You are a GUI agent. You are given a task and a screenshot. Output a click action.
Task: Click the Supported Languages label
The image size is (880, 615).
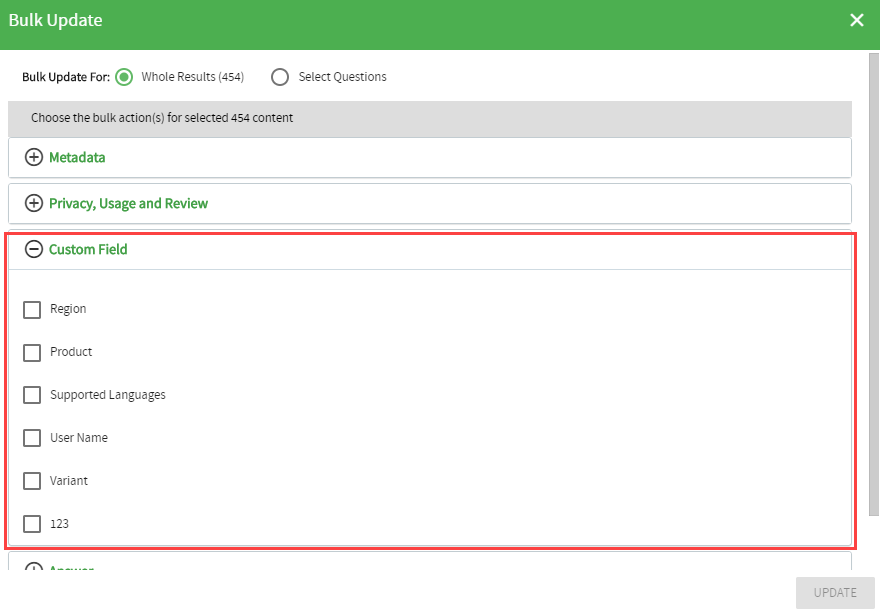108,395
